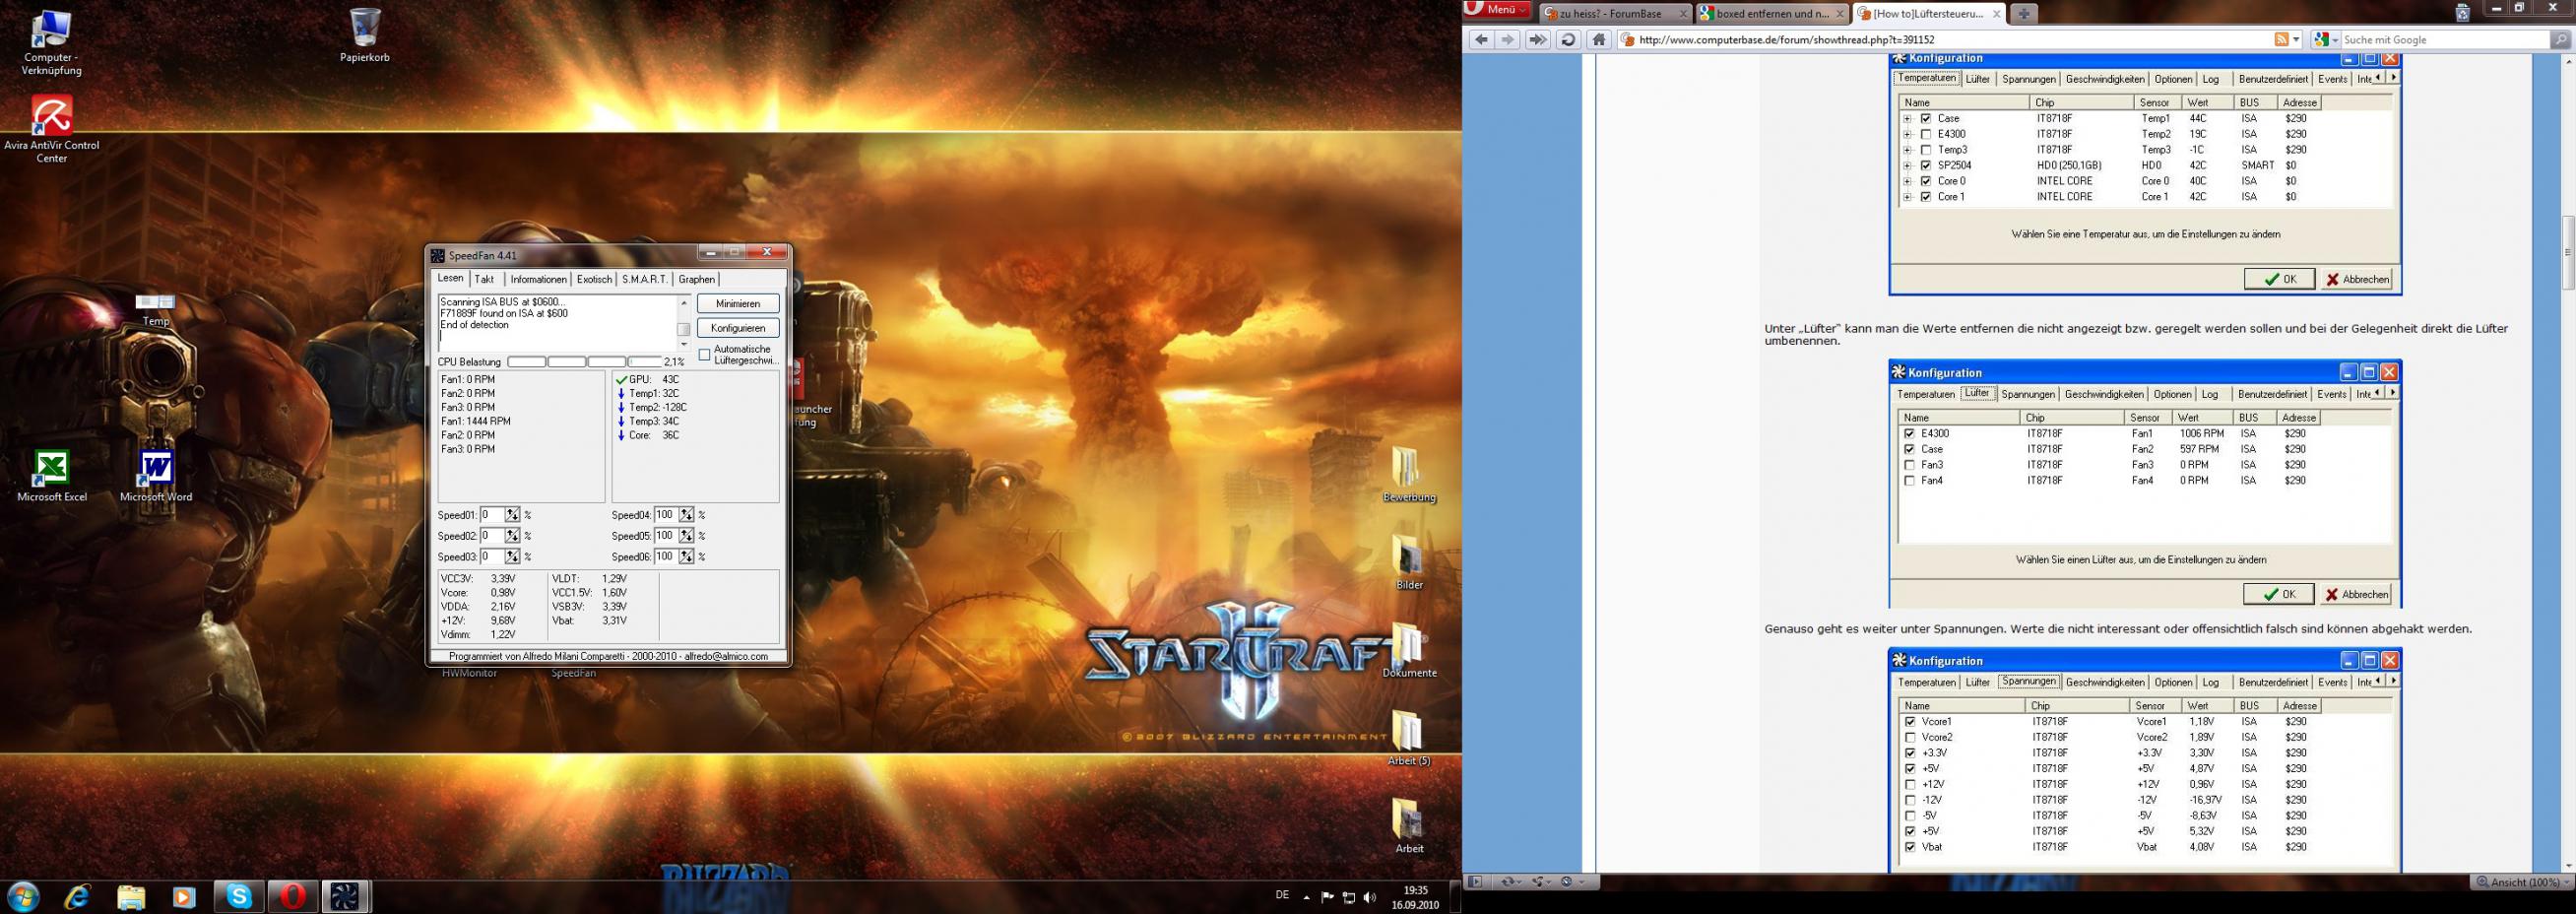Open the Opera Menü dropdown
Image resolution: width=2576 pixels, height=914 pixels.
click(1498, 10)
